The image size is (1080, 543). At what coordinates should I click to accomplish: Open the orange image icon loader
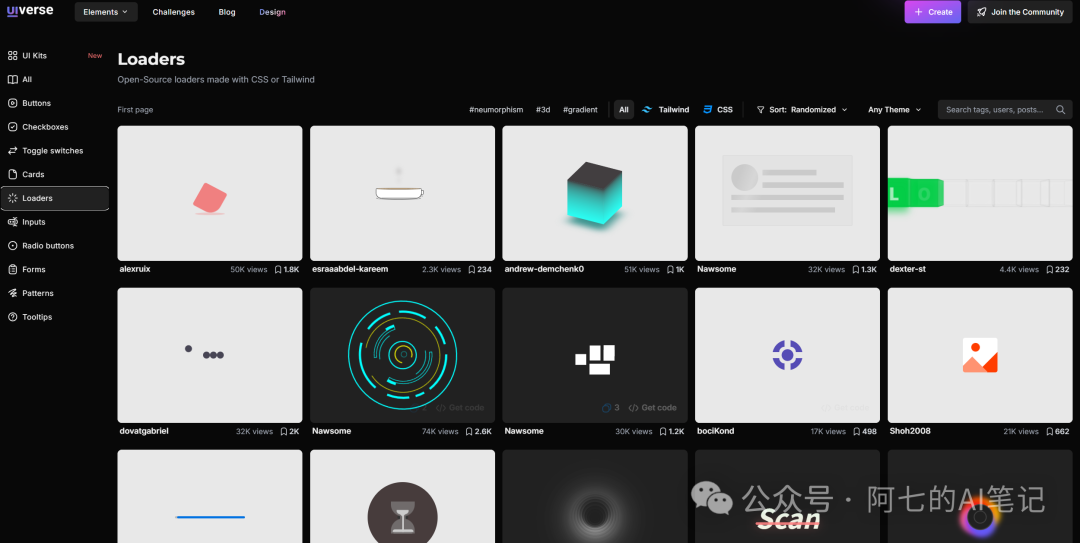980,355
